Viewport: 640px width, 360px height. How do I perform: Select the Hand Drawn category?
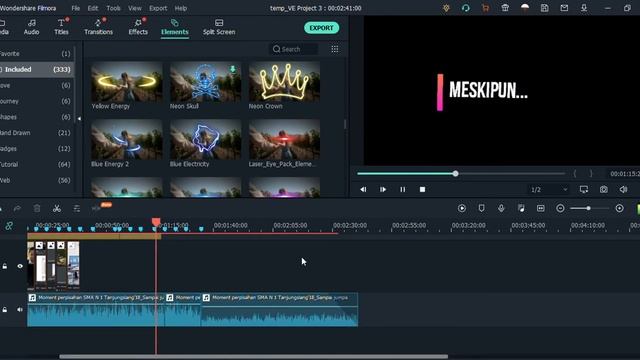36,133
